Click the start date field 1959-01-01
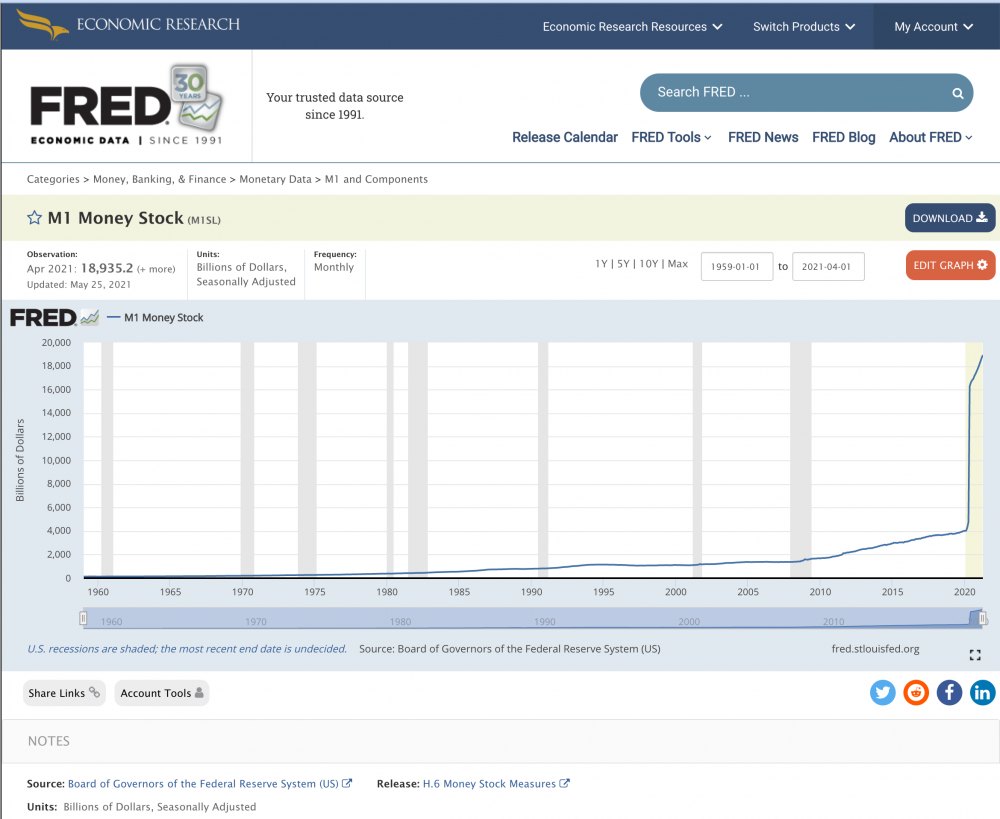 pyautogui.click(x=737, y=267)
